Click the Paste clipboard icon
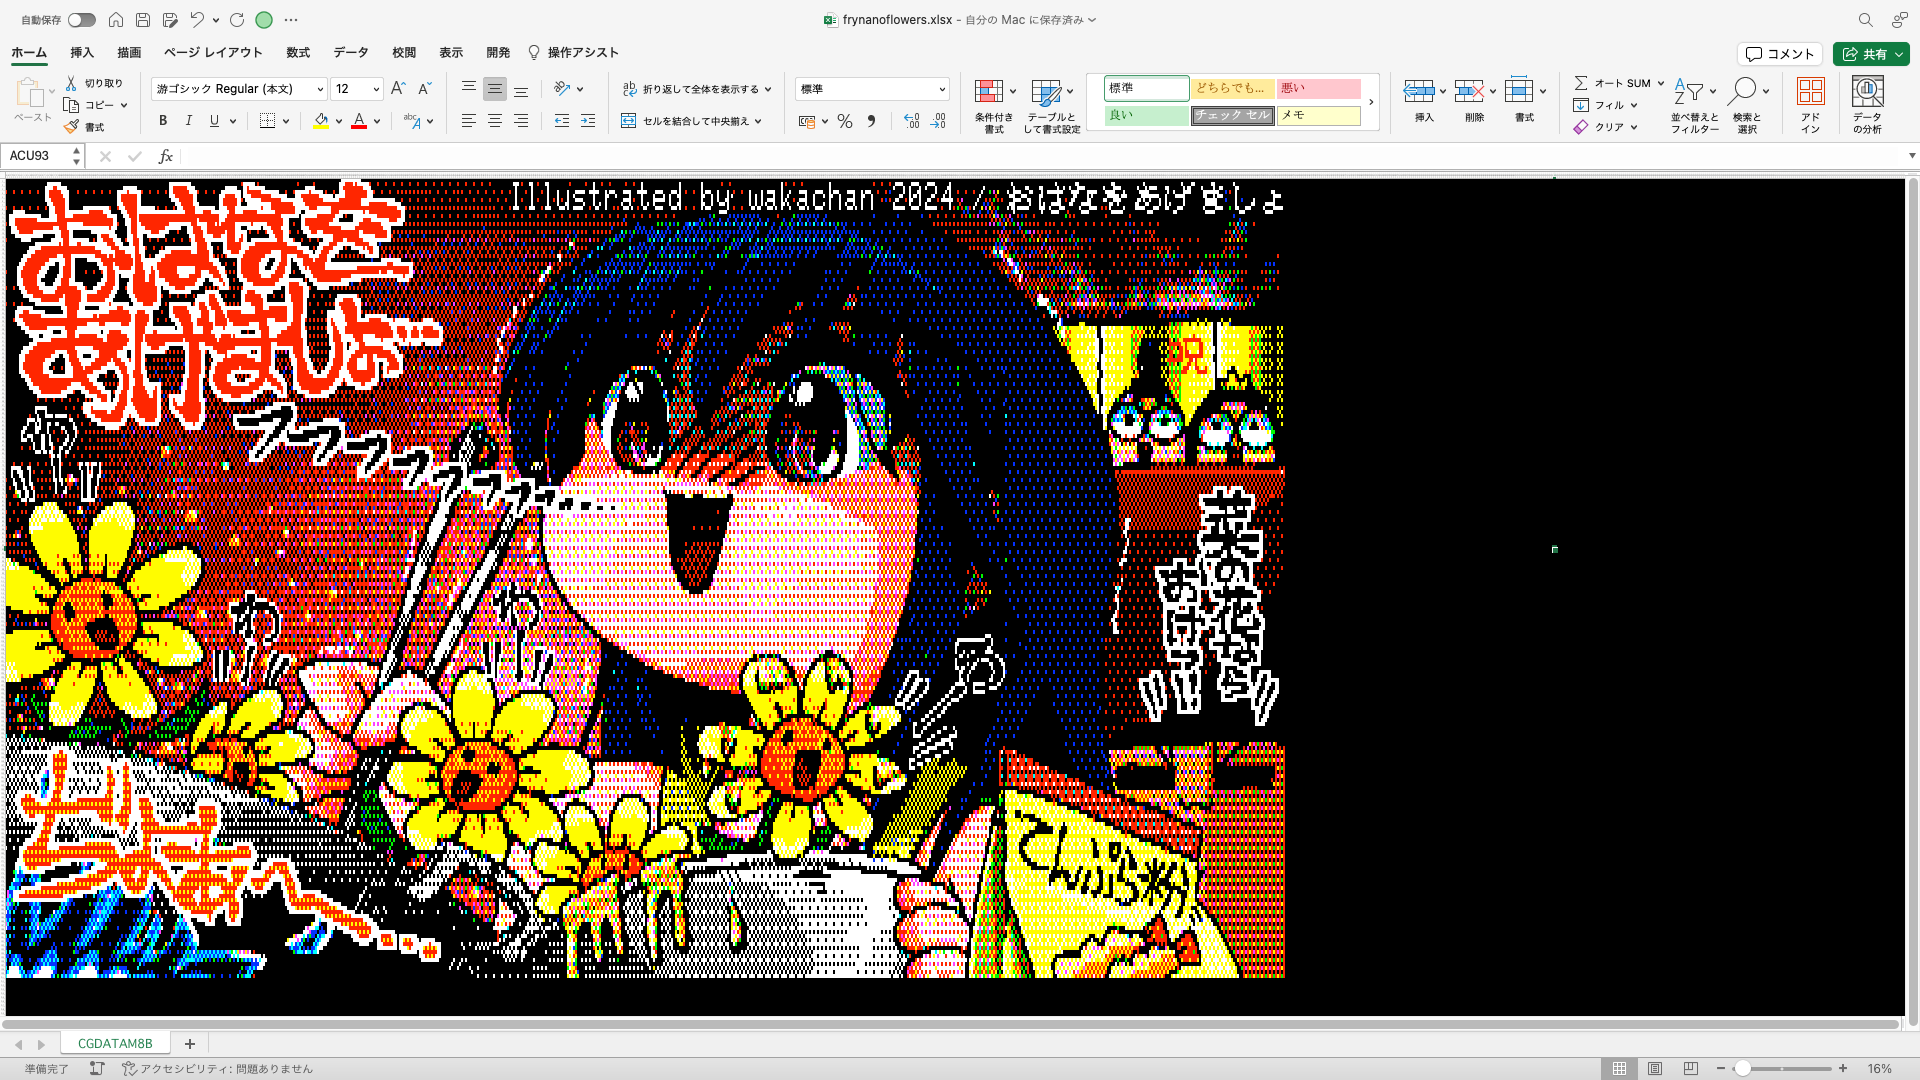 coord(30,92)
